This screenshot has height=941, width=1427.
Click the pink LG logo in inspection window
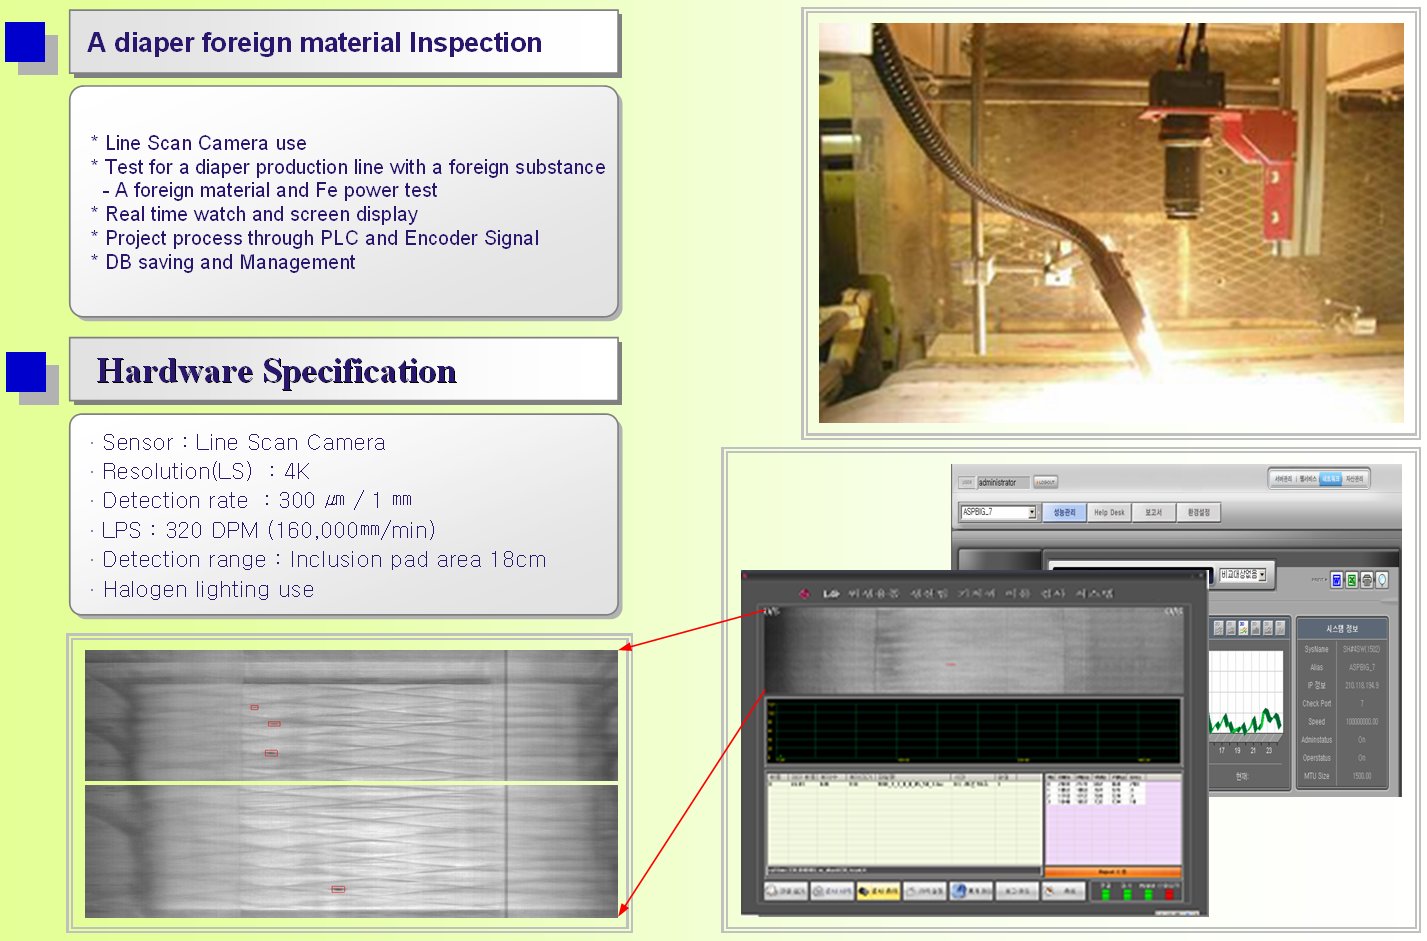click(x=804, y=593)
